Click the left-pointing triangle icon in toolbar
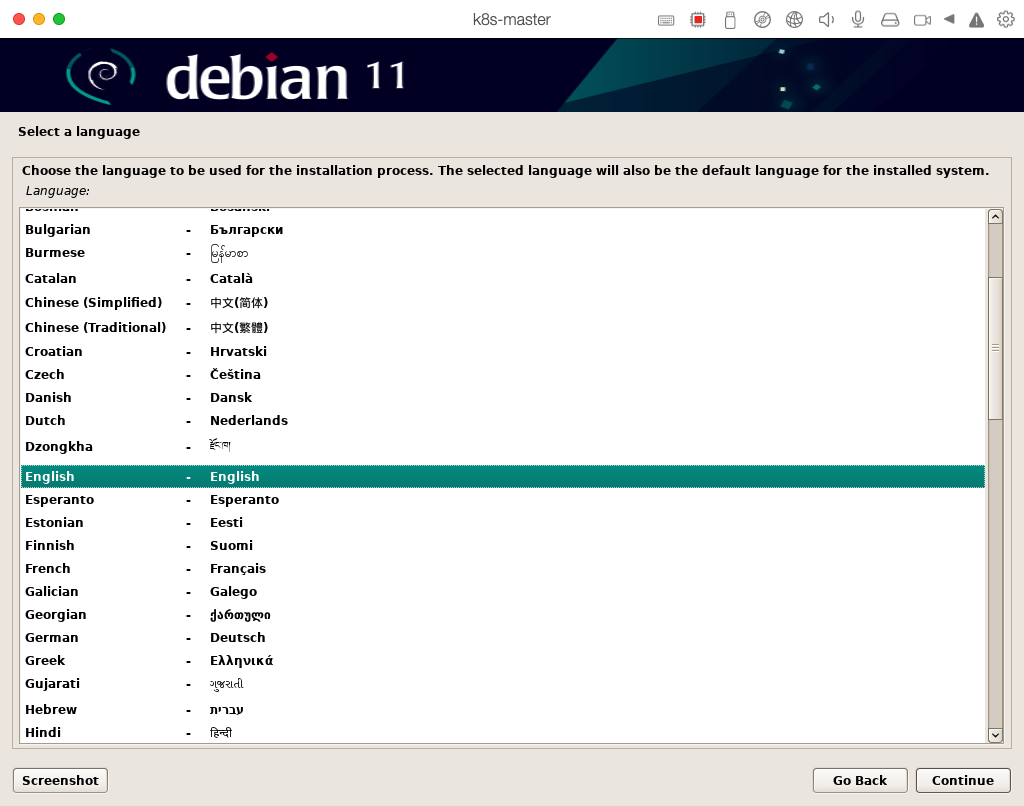Viewport: 1024px width, 806px height. click(x=949, y=20)
